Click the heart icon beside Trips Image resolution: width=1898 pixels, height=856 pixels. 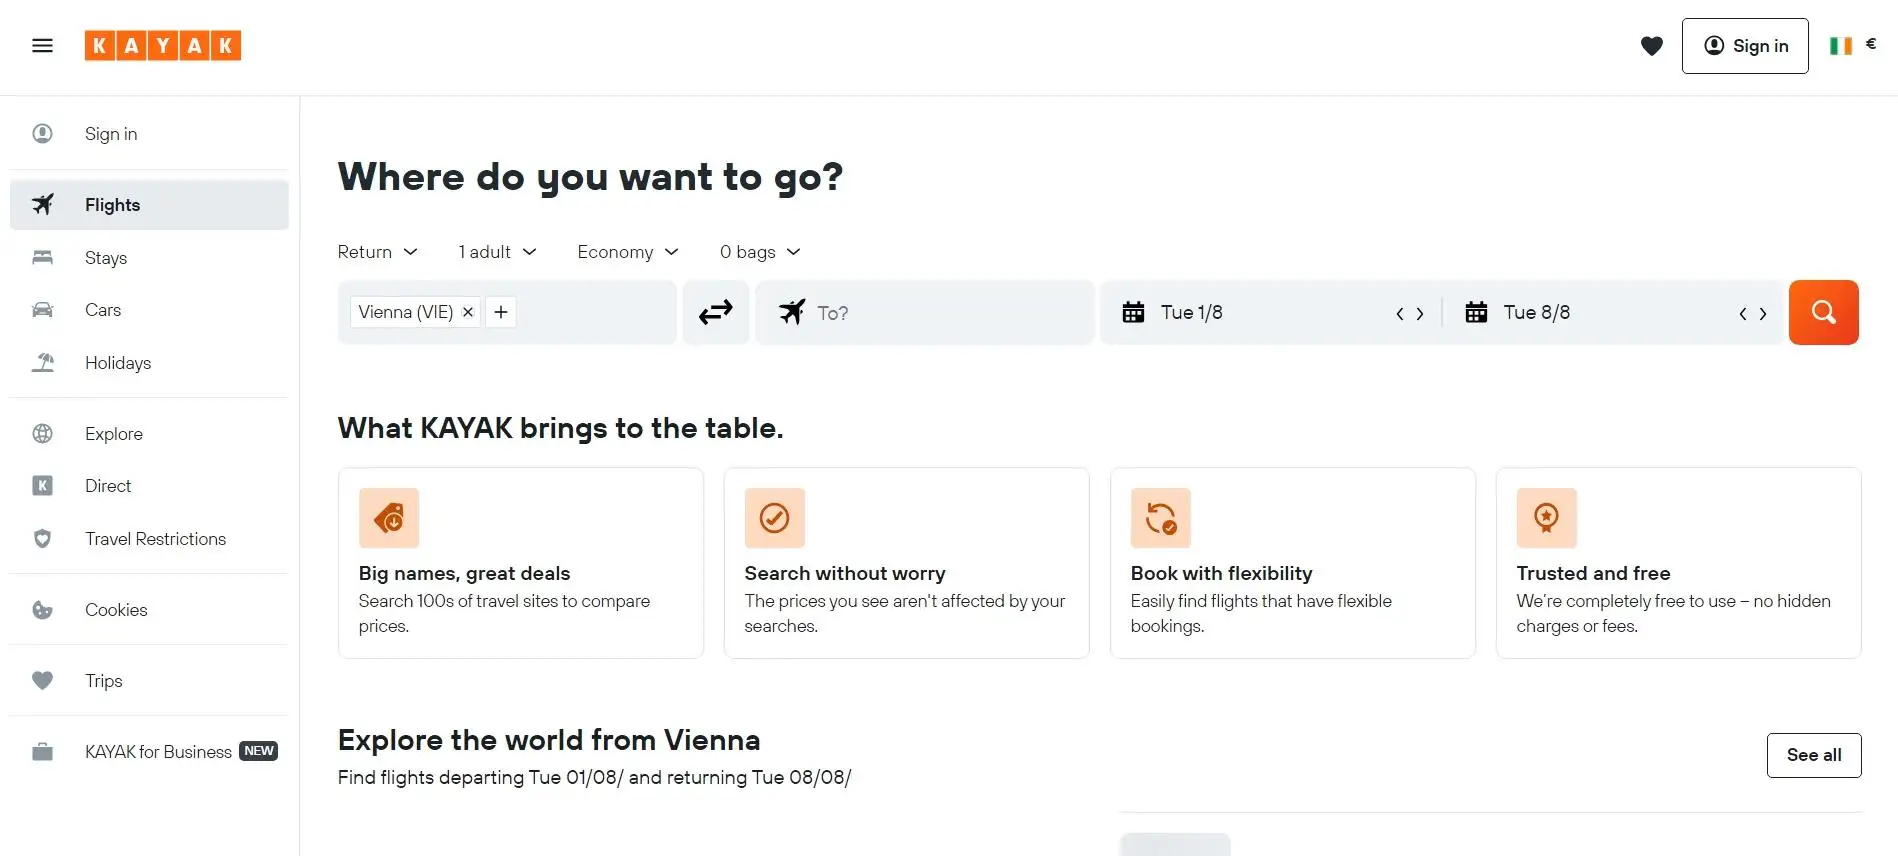[42, 681]
